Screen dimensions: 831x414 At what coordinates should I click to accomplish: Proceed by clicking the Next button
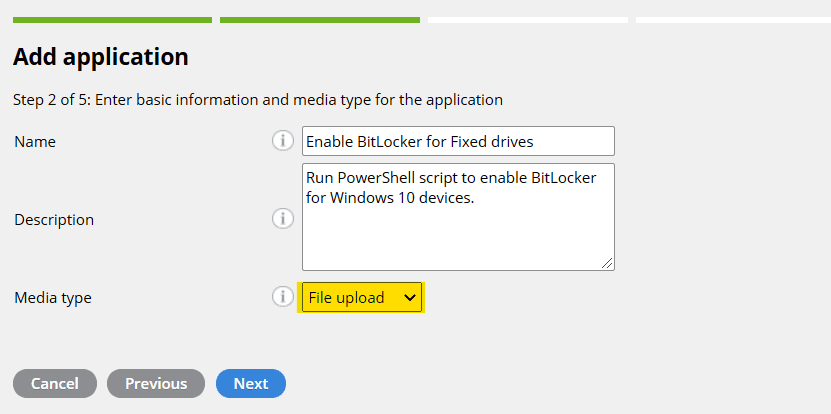(251, 383)
